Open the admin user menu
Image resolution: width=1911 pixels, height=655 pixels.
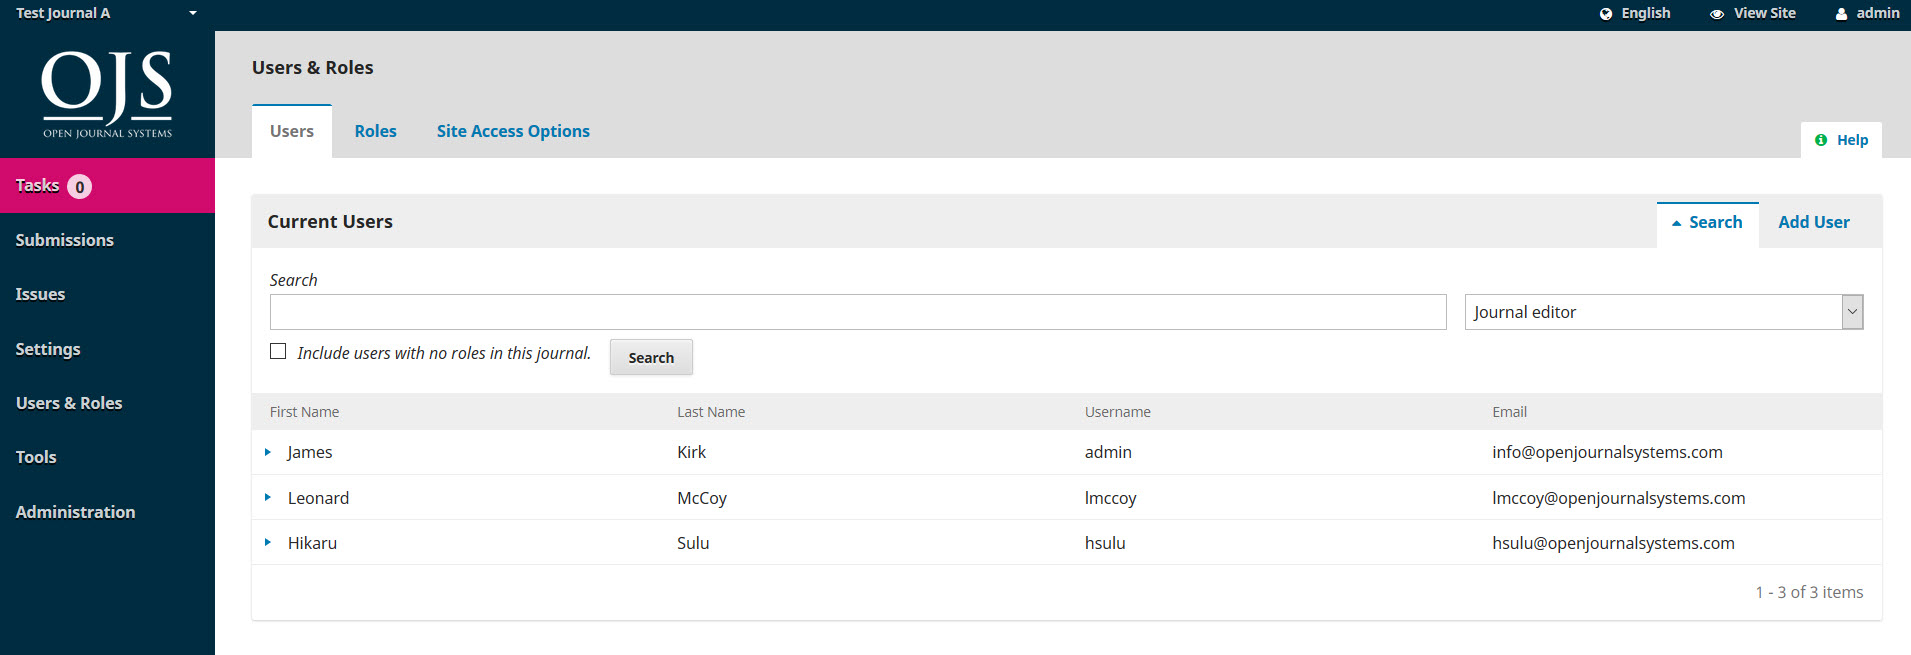1867,13
